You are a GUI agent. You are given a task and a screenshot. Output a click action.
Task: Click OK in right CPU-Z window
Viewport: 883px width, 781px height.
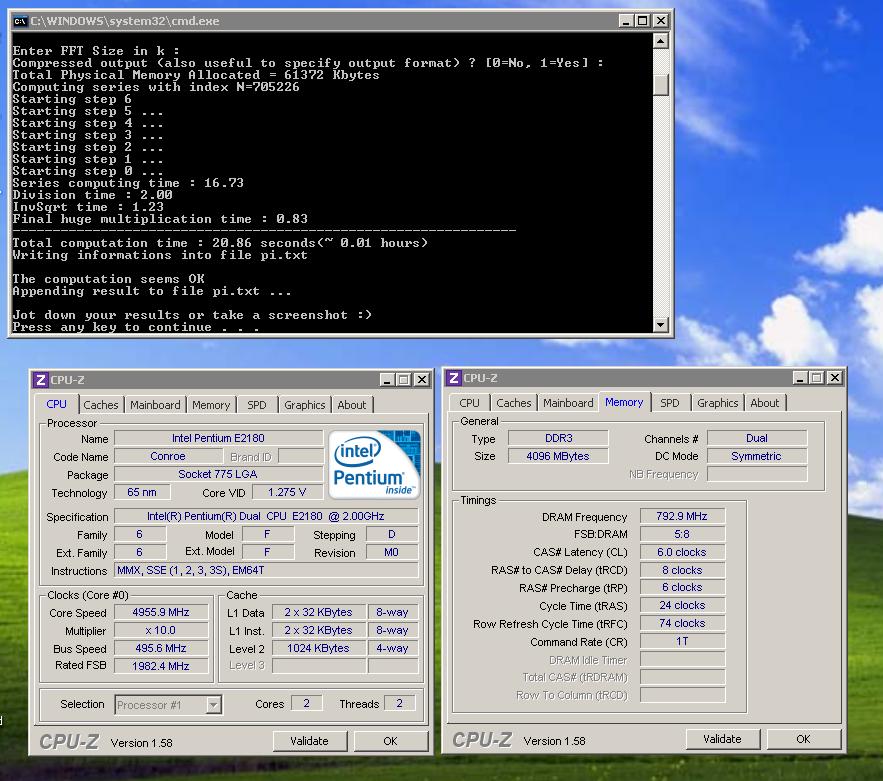coord(804,739)
